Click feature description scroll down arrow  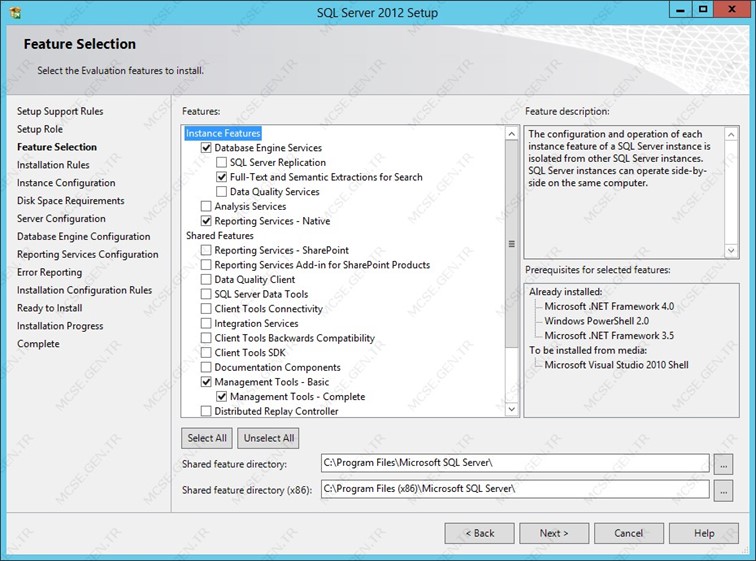tap(731, 250)
